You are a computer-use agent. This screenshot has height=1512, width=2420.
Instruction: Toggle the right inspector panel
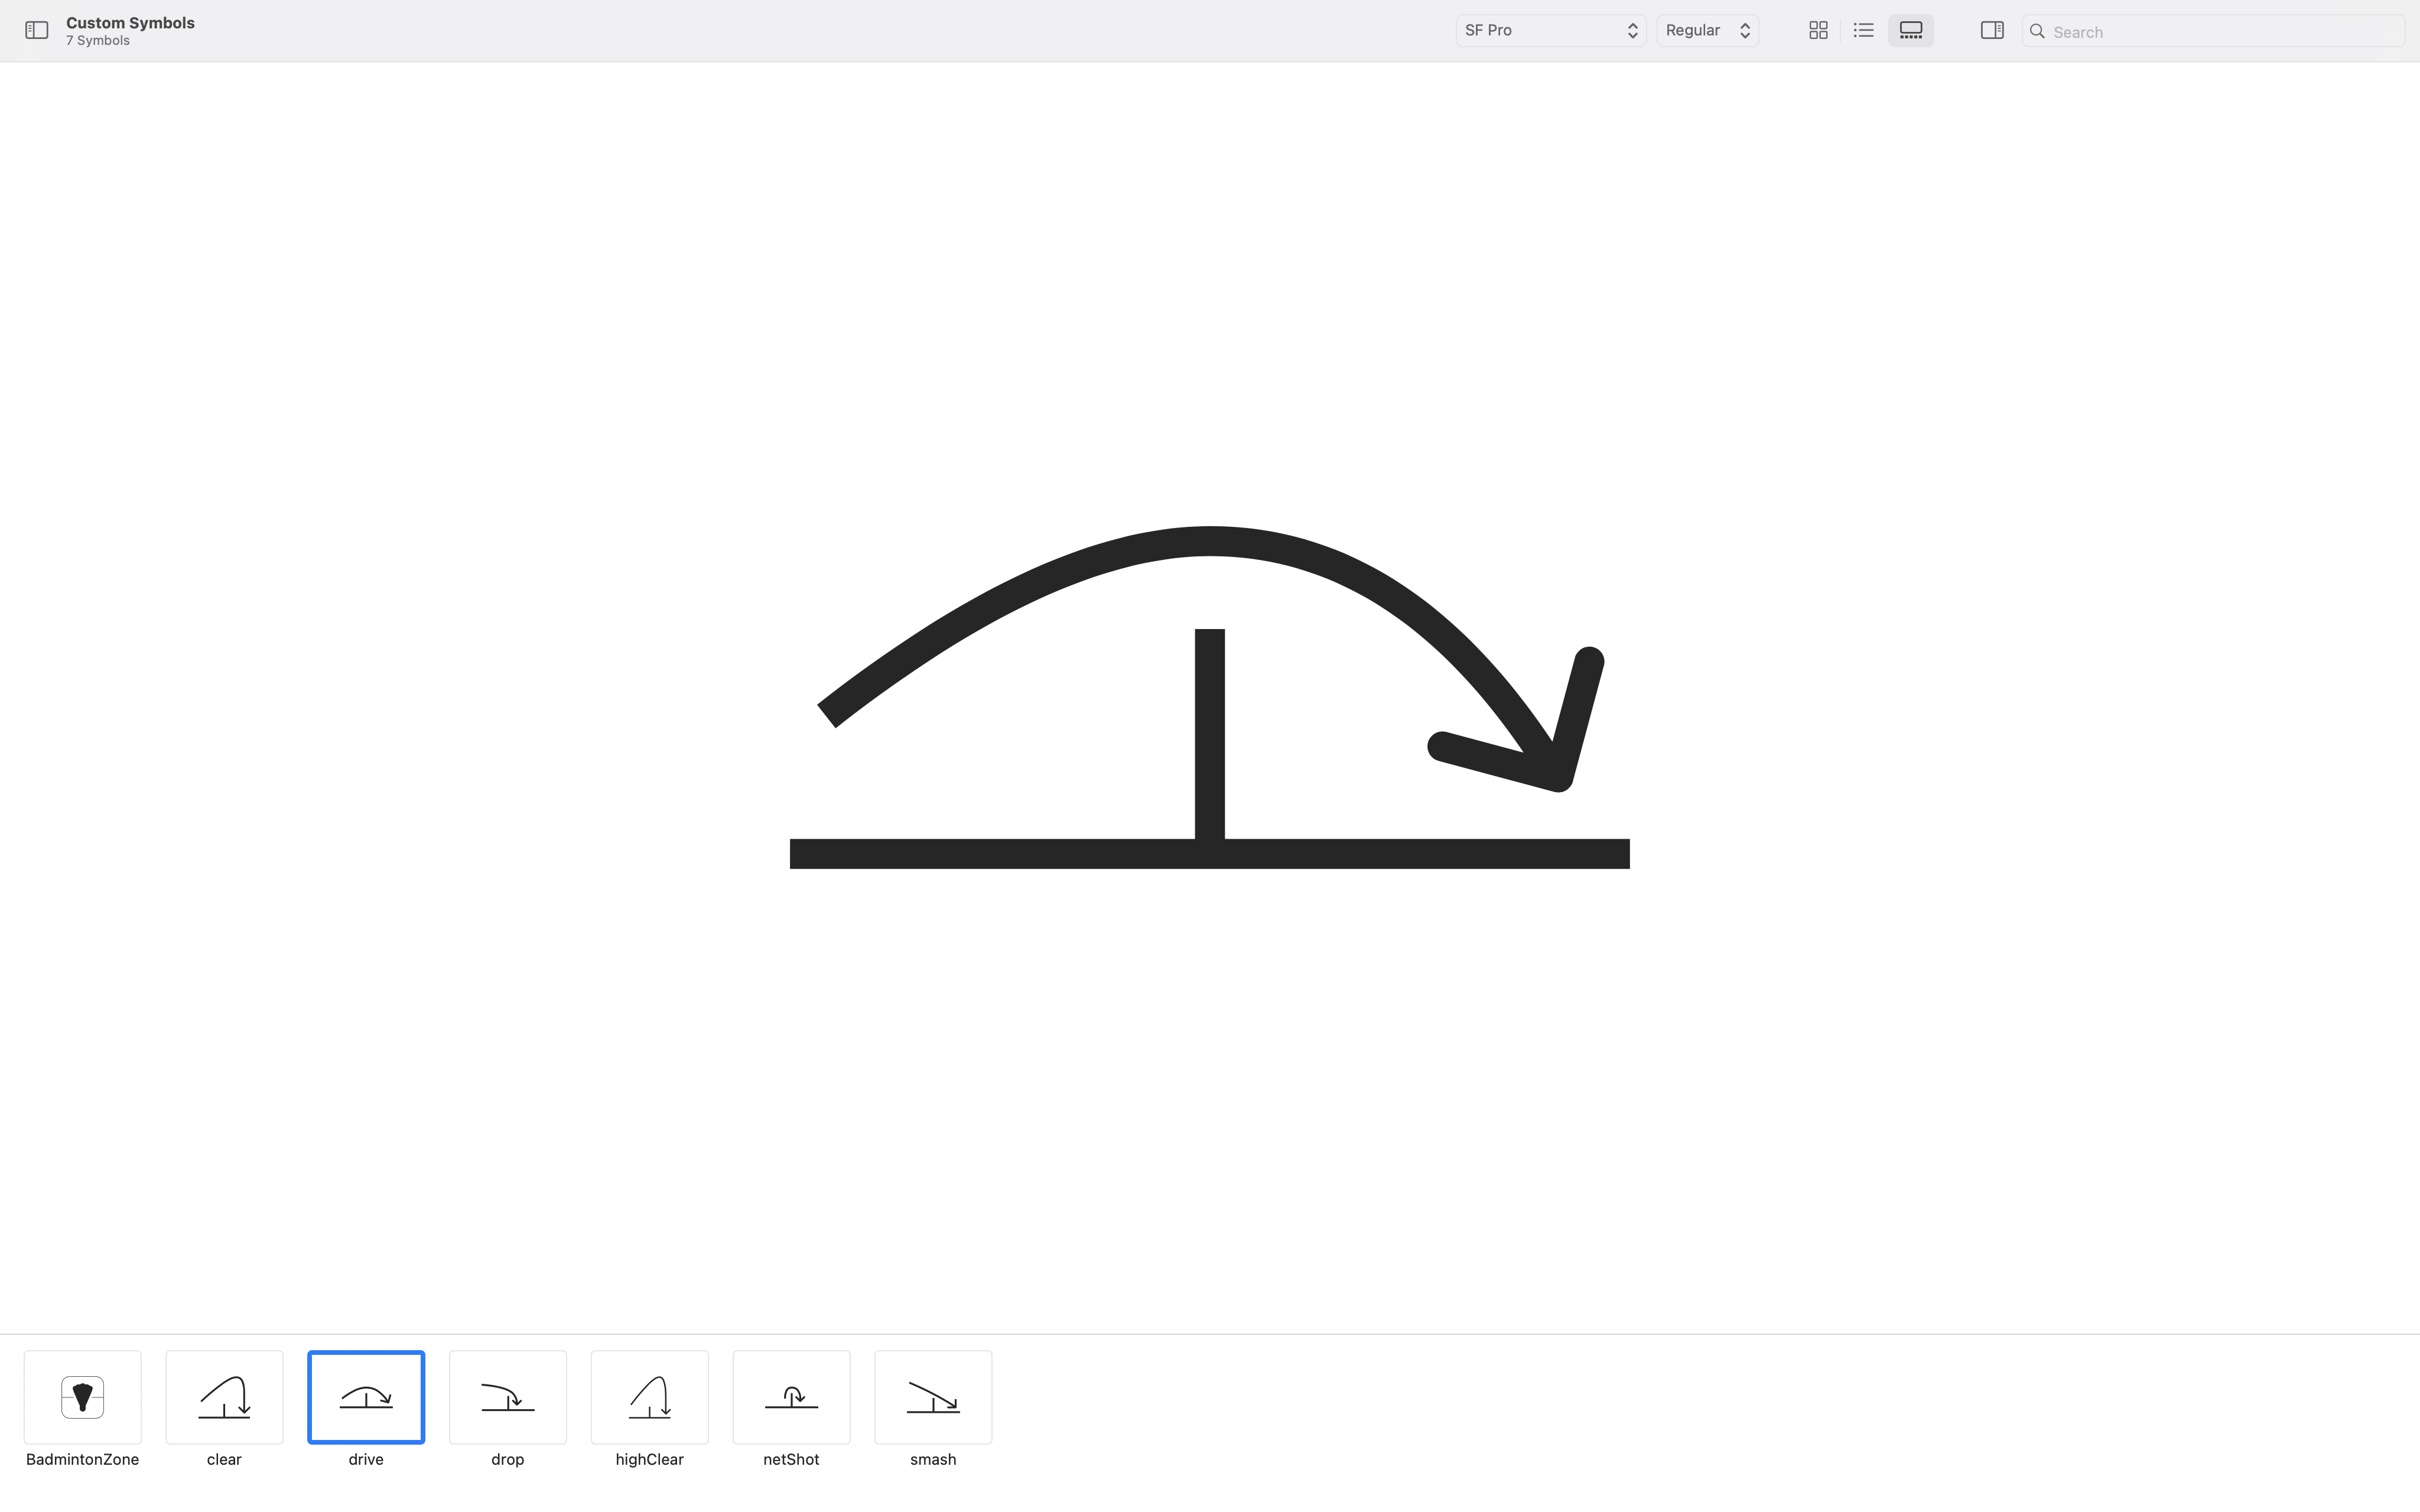(x=1991, y=31)
